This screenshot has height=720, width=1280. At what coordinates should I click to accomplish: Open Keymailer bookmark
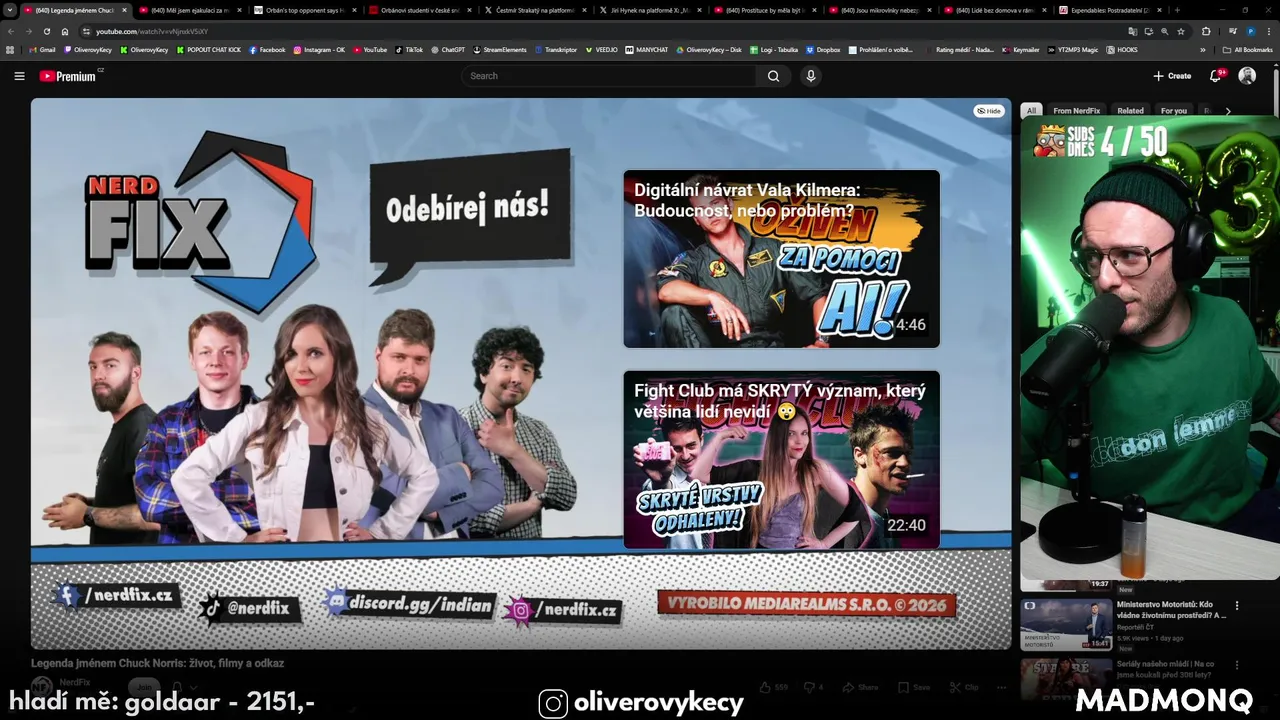pos(1020,49)
